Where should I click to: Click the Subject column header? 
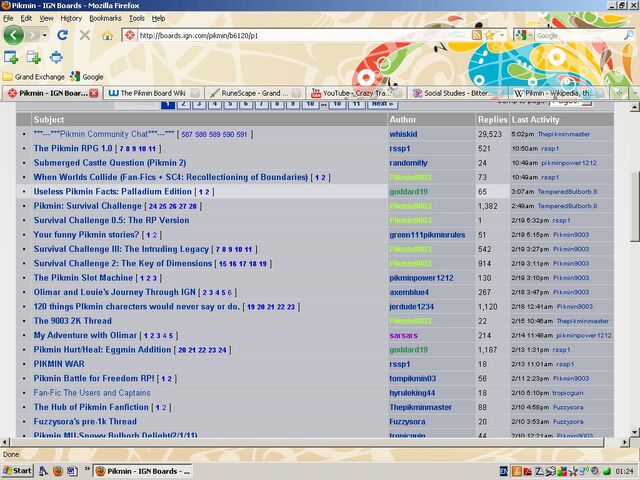click(x=49, y=120)
